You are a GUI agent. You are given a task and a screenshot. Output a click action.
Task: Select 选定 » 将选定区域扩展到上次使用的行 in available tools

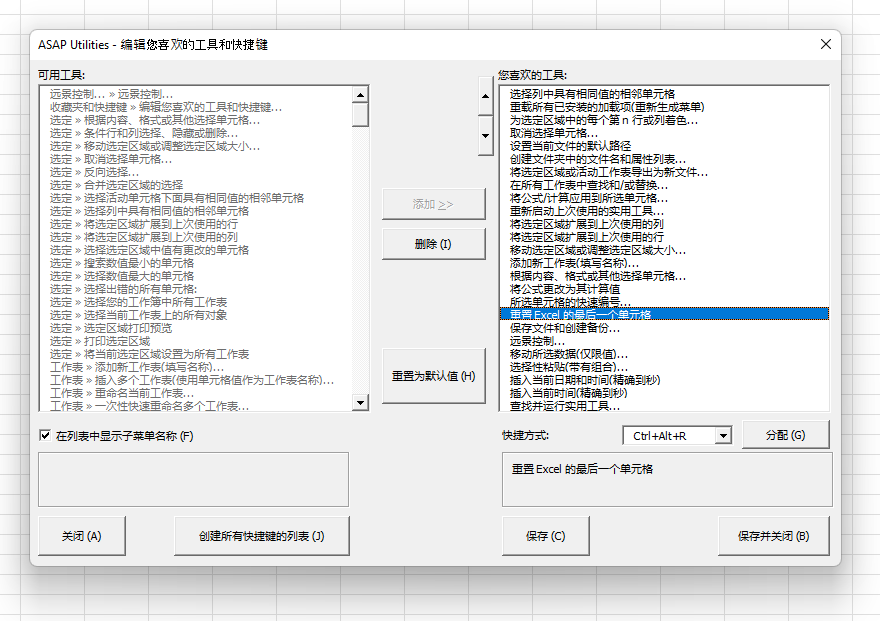tap(144, 224)
